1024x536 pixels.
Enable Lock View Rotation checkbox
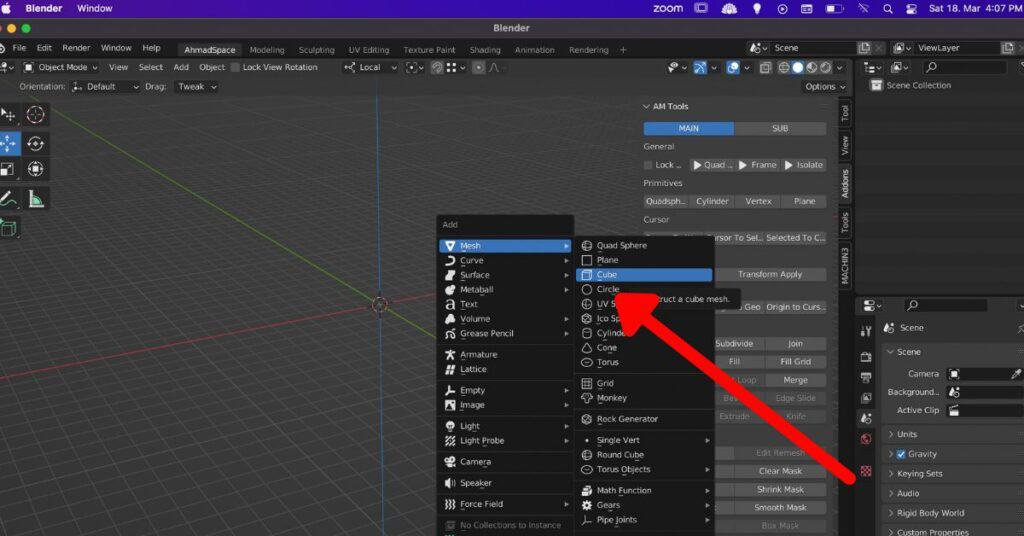coord(235,67)
